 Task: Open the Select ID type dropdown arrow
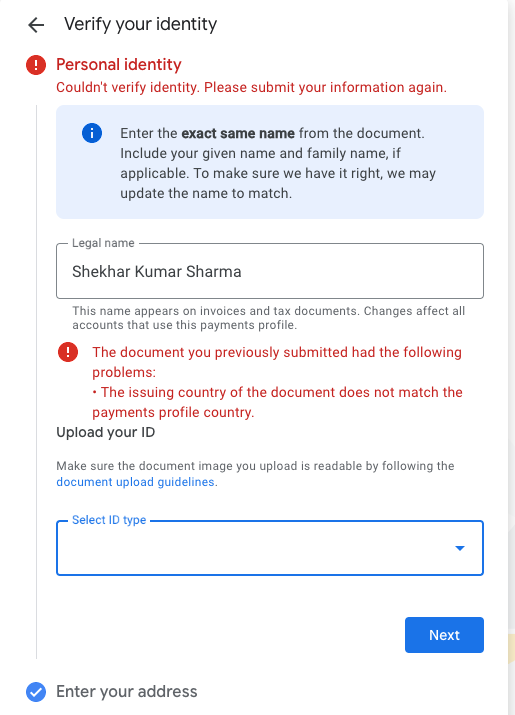pyautogui.click(x=460, y=548)
